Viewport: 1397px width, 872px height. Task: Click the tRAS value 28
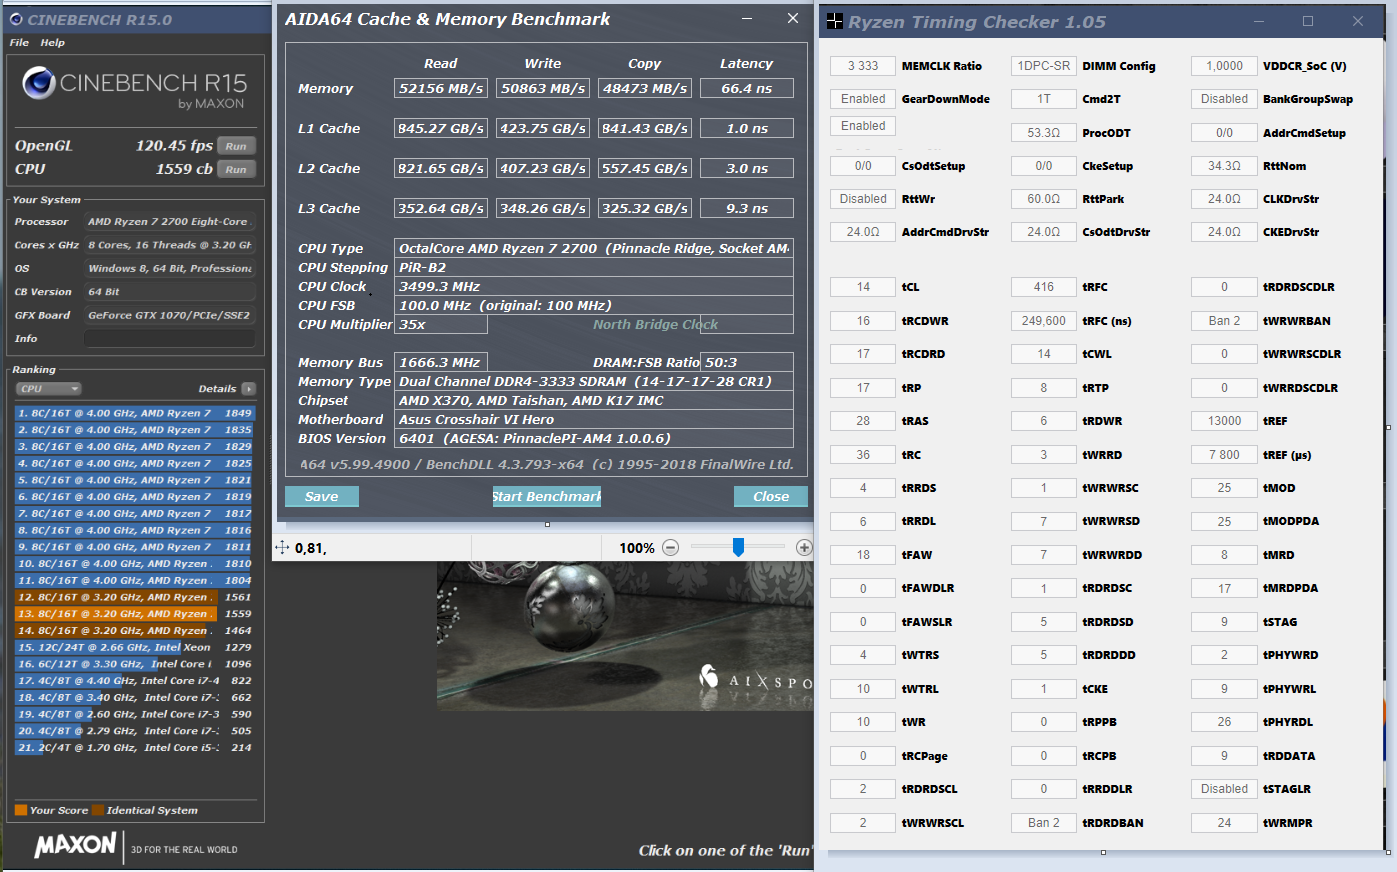(863, 421)
